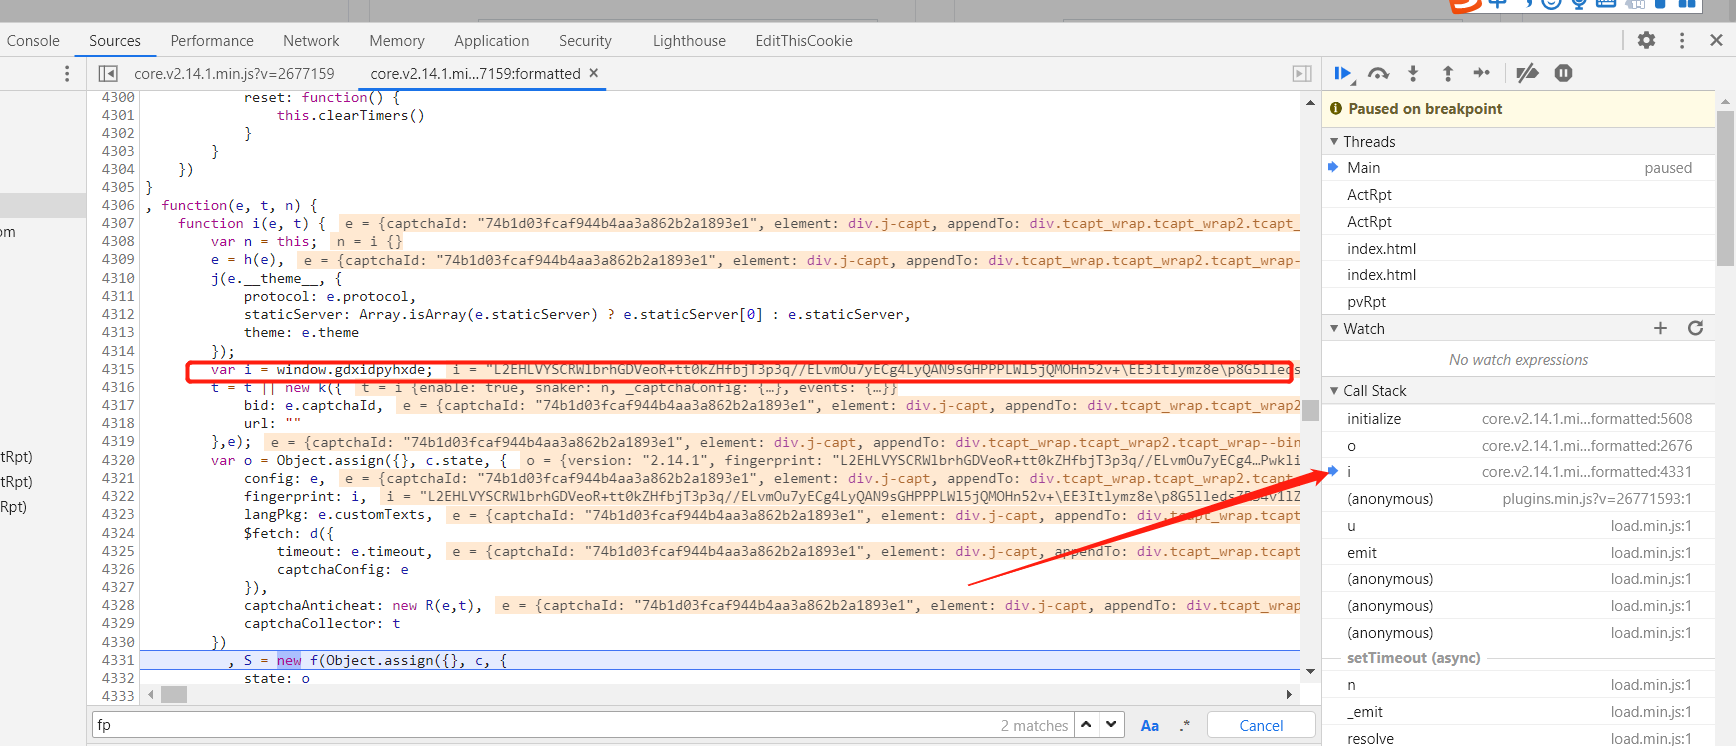This screenshot has height=746, width=1736.
Task: Step into next function call
Action: [x=1413, y=73]
